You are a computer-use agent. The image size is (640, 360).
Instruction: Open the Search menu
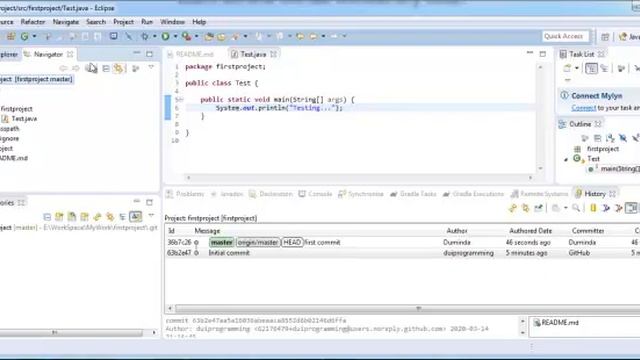pos(96,22)
